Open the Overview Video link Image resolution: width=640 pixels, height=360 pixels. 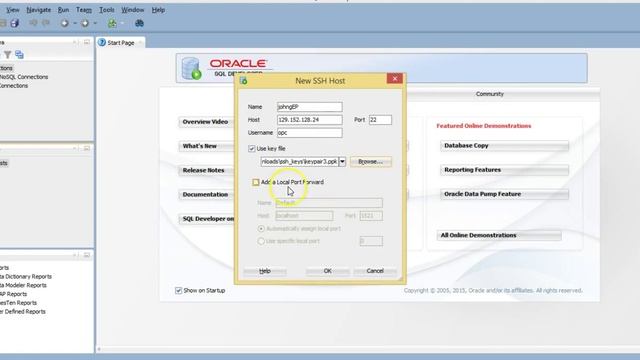coord(205,122)
